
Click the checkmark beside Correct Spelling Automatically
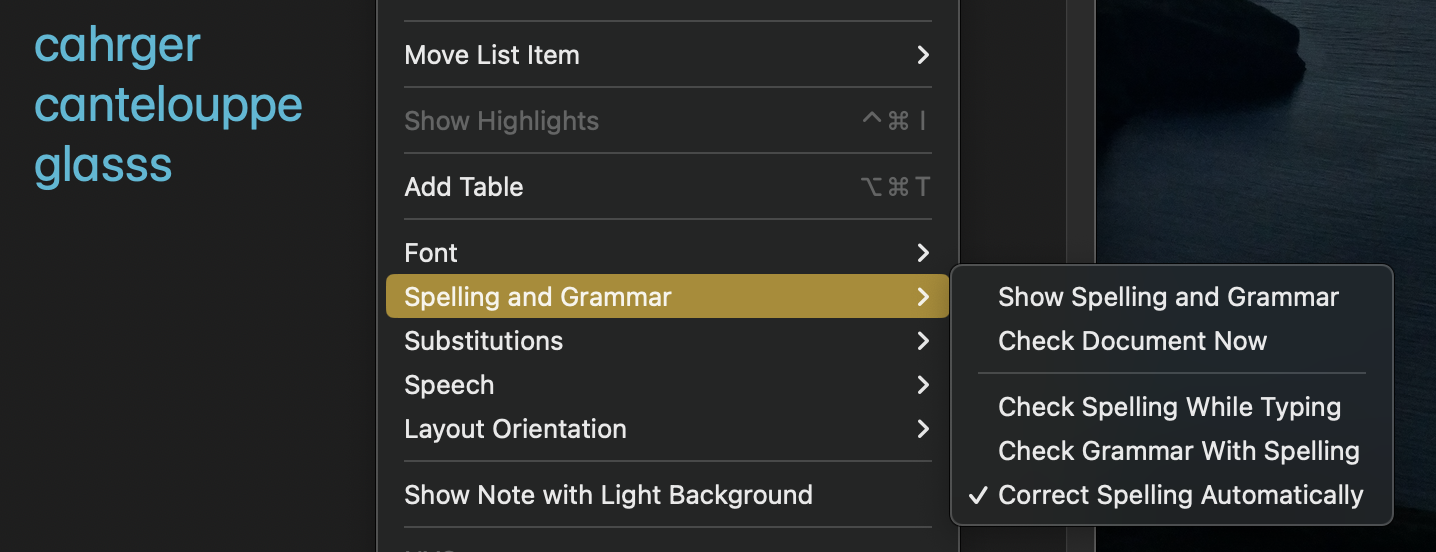(979, 495)
